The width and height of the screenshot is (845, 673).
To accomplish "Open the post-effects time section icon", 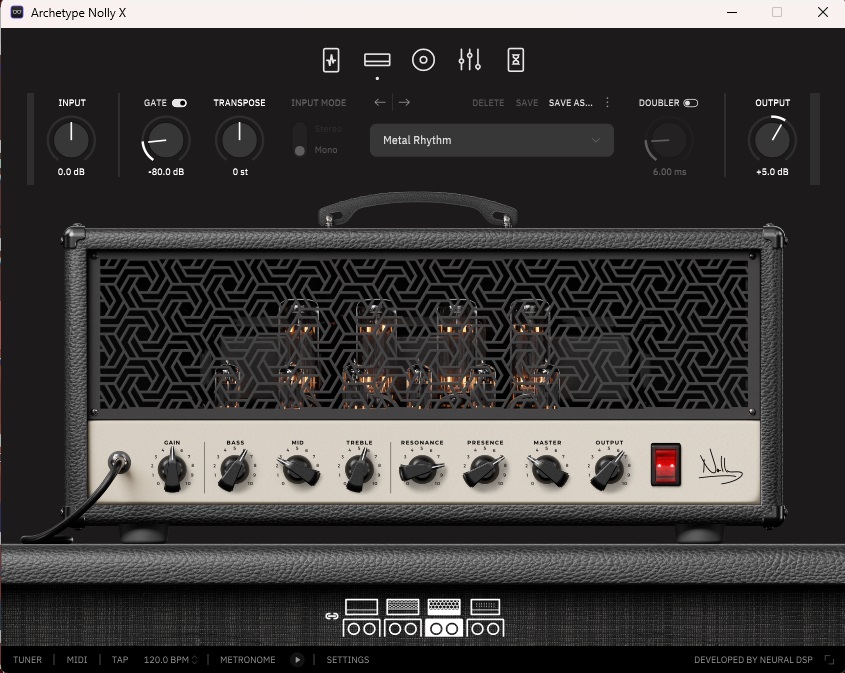I will (x=516, y=60).
